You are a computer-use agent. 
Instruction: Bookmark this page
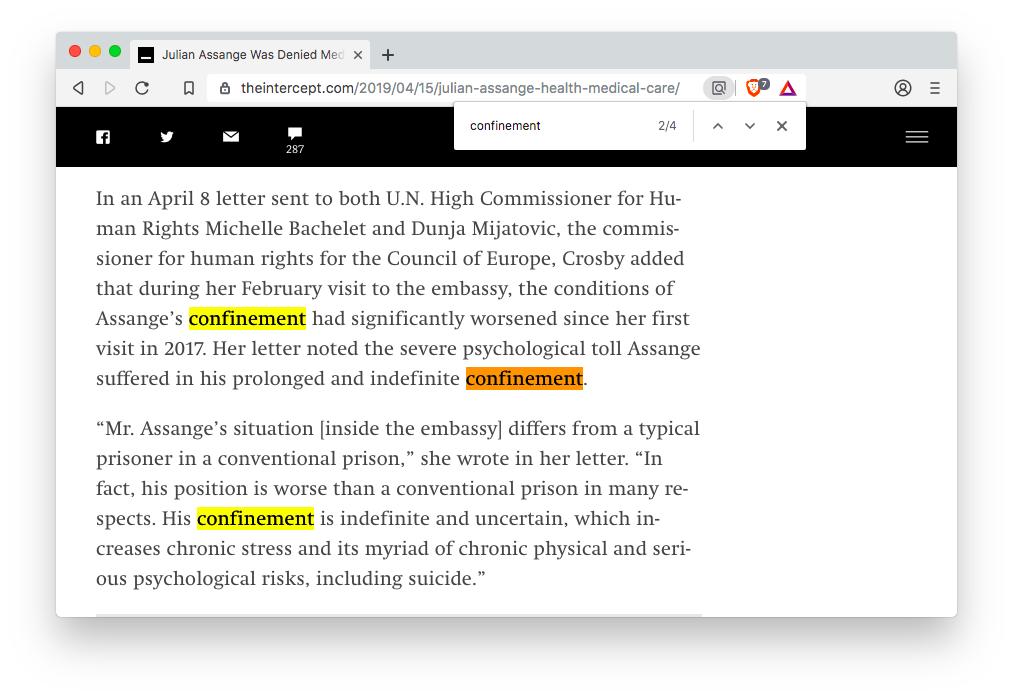point(189,88)
